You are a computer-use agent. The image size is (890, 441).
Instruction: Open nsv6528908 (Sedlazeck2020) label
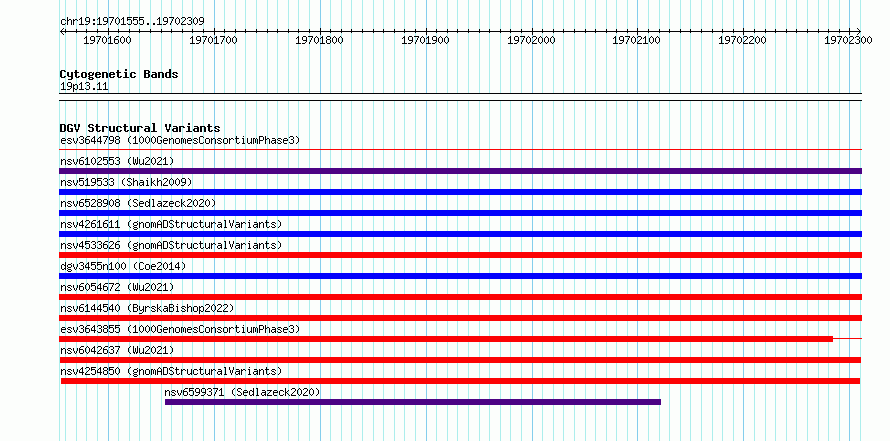(x=138, y=203)
